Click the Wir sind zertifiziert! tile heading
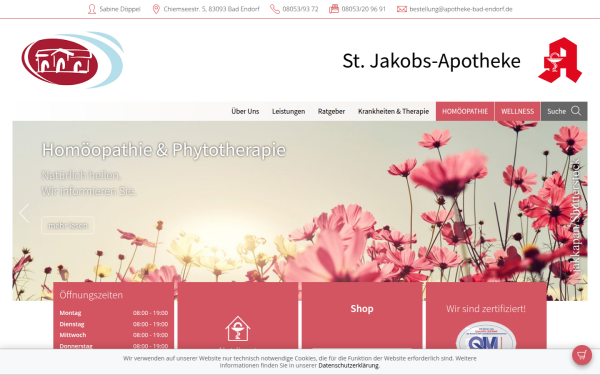Screen dimensions: 600x375 tap(486, 308)
